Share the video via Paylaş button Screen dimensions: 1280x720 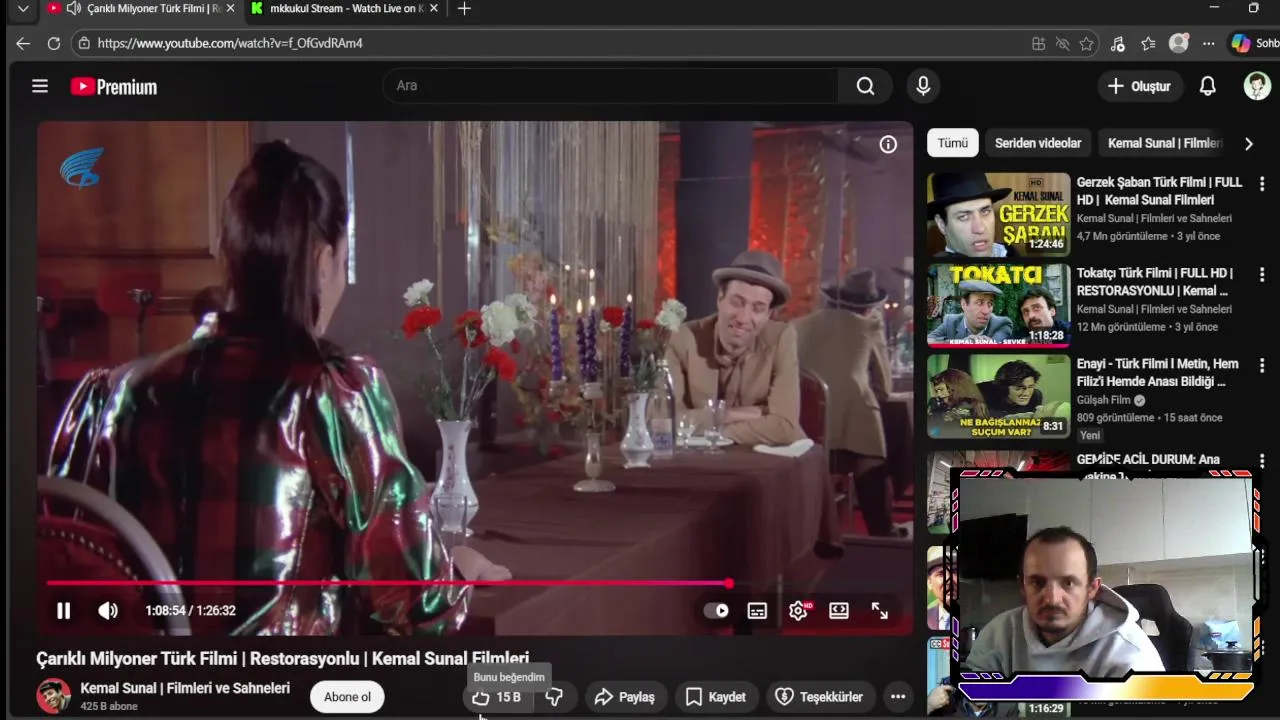[x=624, y=697]
